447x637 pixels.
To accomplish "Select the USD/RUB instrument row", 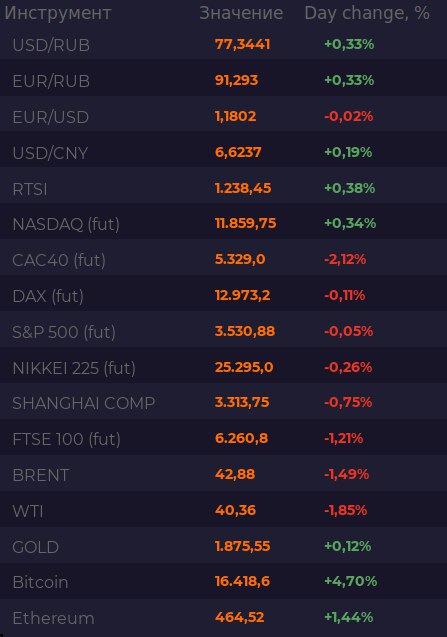I will pyautogui.click(x=224, y=44).
